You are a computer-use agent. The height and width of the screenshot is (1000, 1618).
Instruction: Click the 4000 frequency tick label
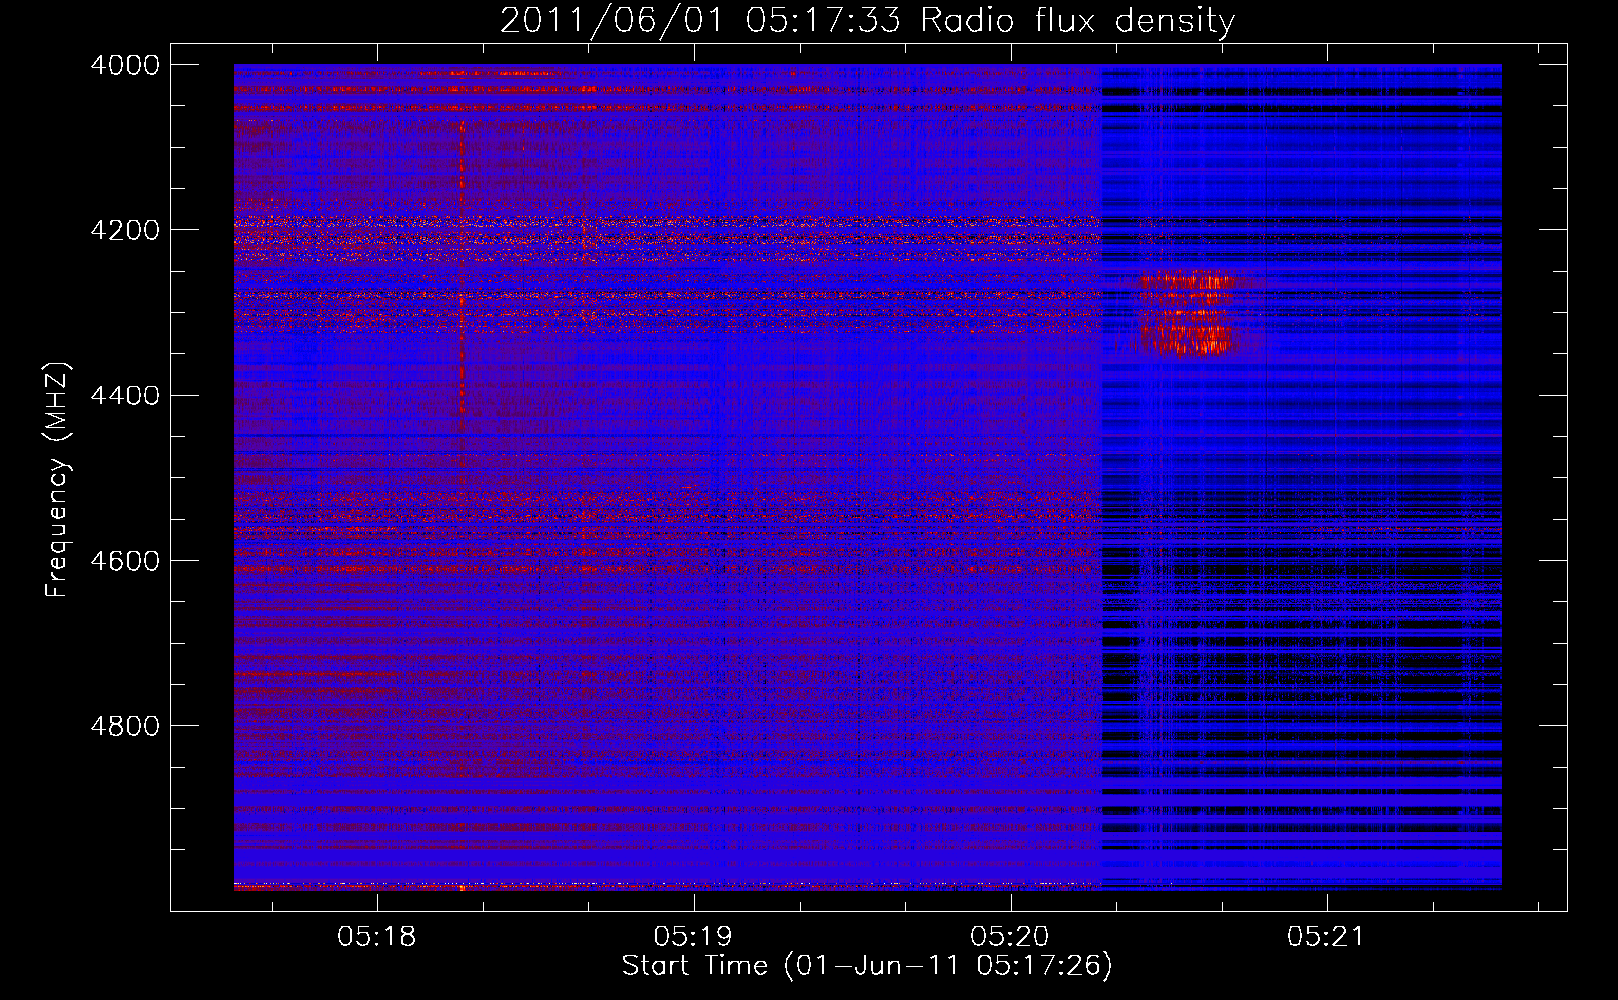tap(125, 65)
